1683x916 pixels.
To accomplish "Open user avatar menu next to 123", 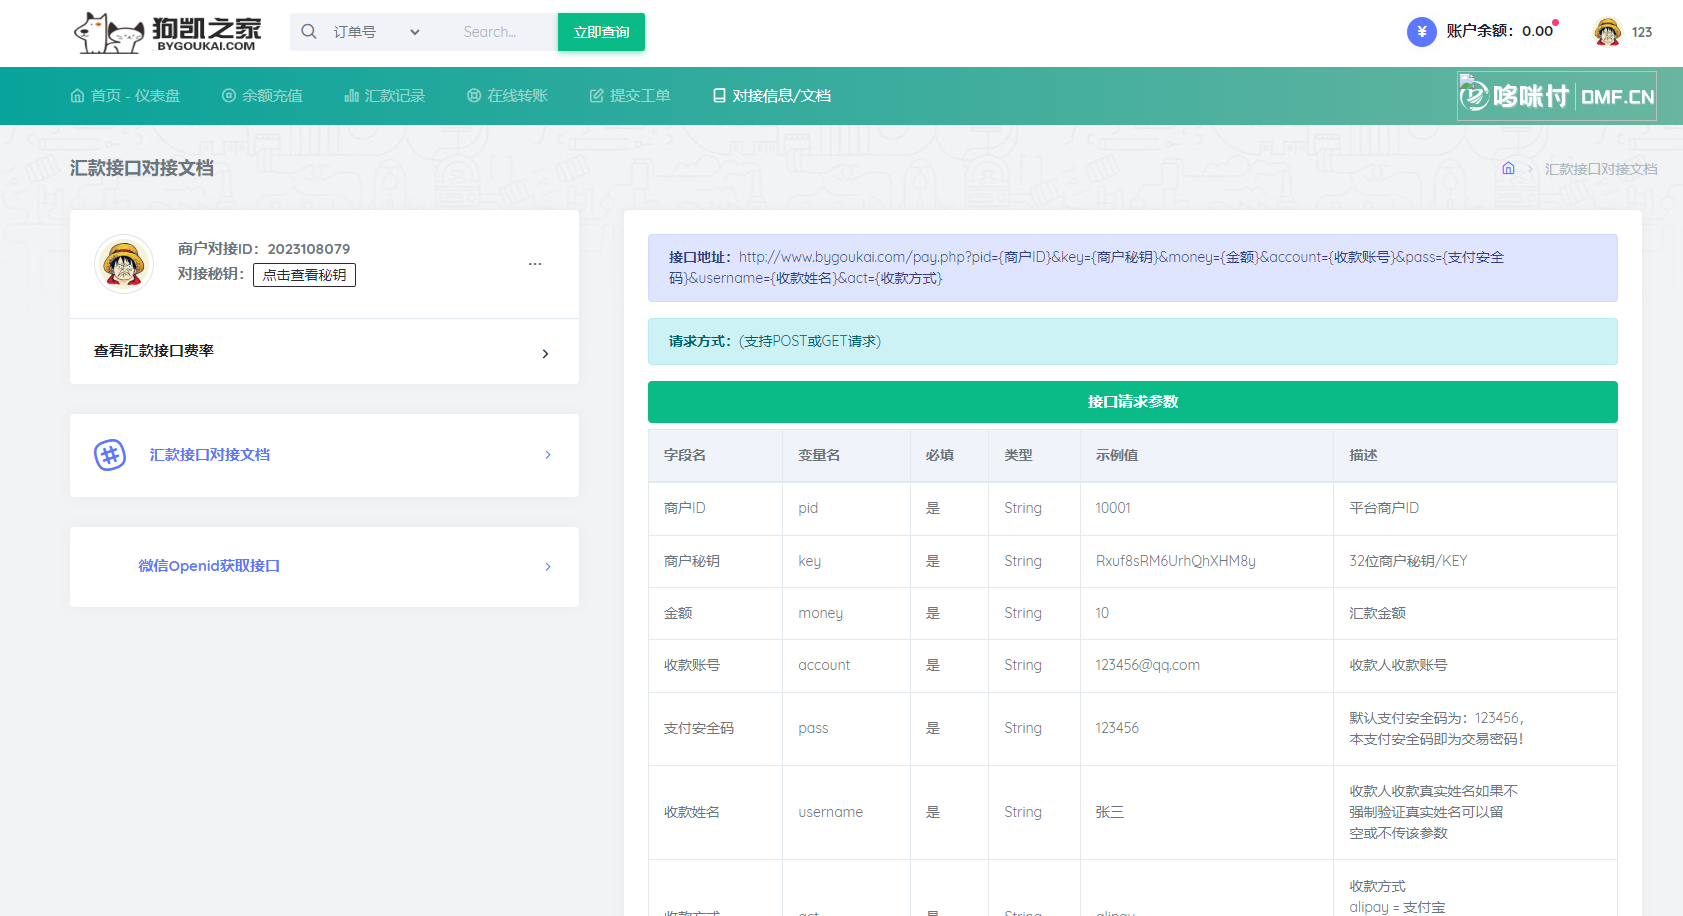I will click(1607, 32).
